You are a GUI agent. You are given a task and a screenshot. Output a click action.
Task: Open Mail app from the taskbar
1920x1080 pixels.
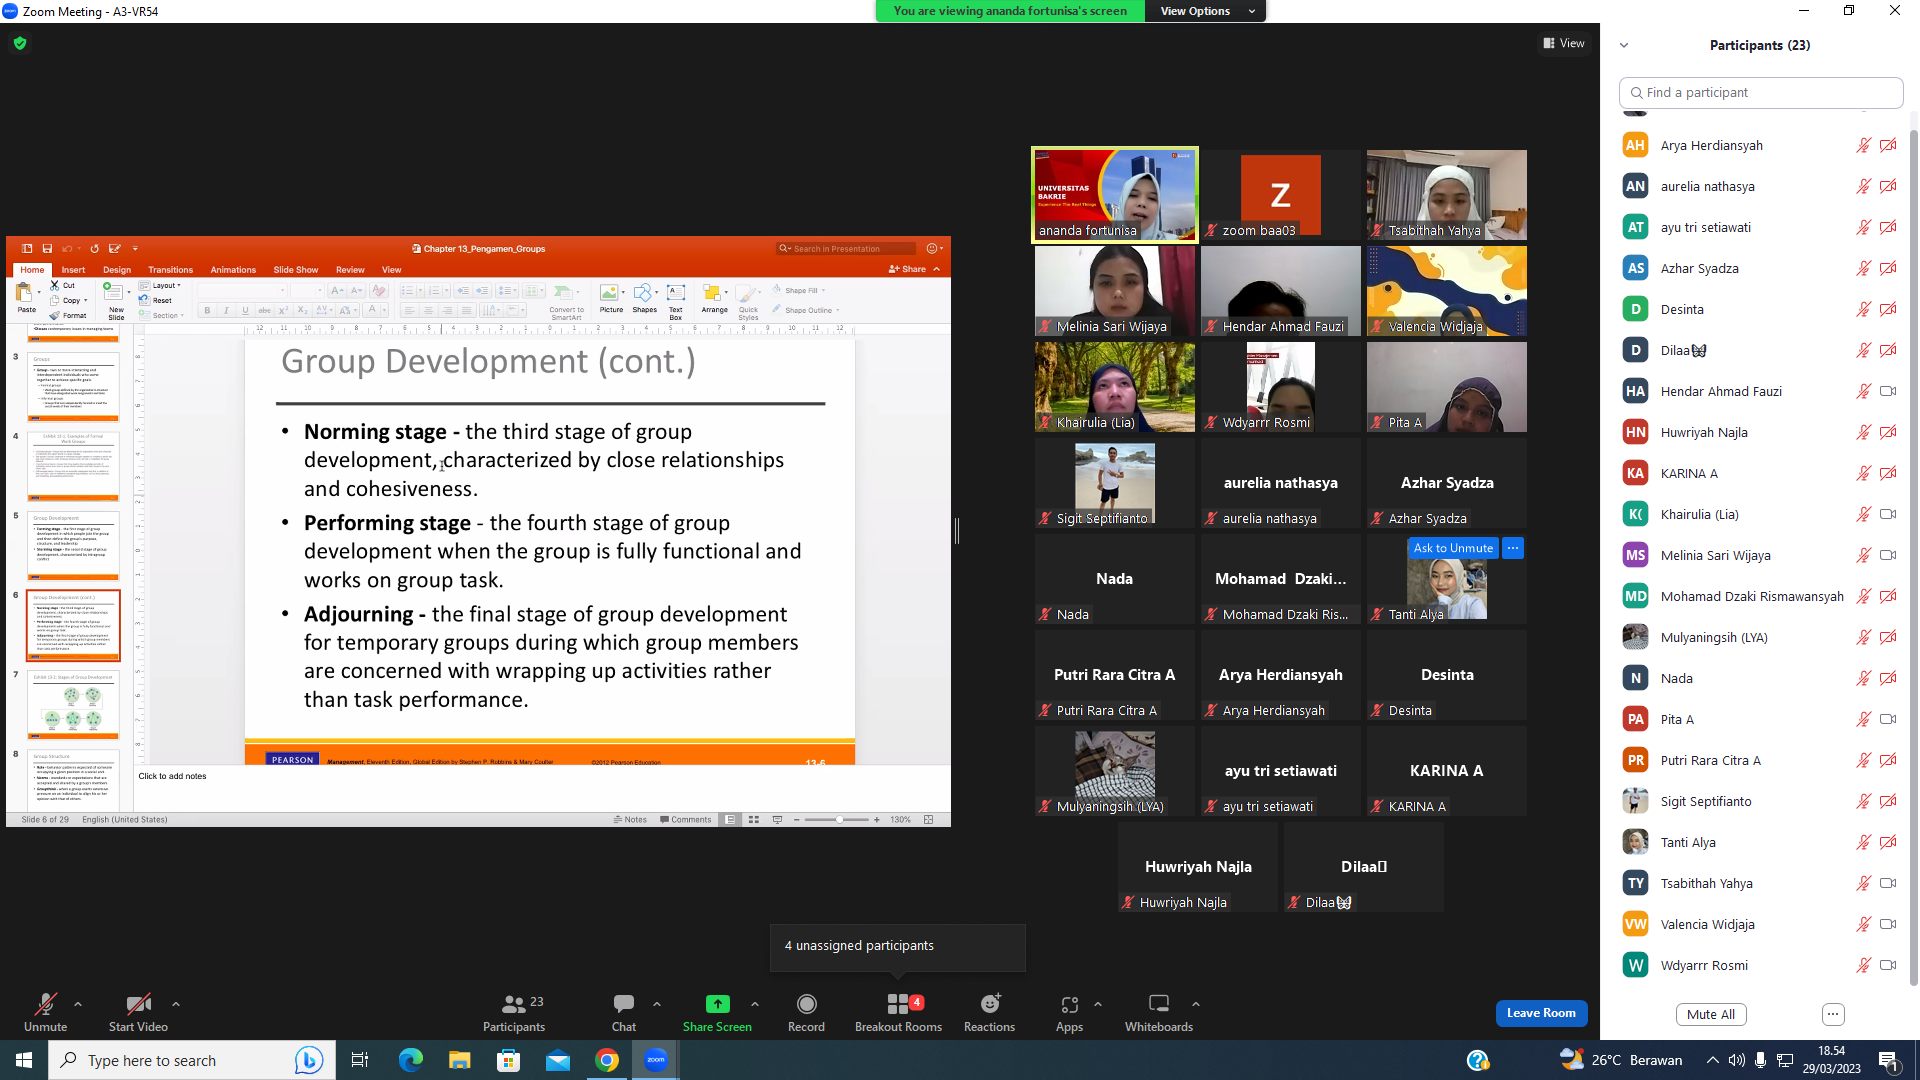(558, 1060)
